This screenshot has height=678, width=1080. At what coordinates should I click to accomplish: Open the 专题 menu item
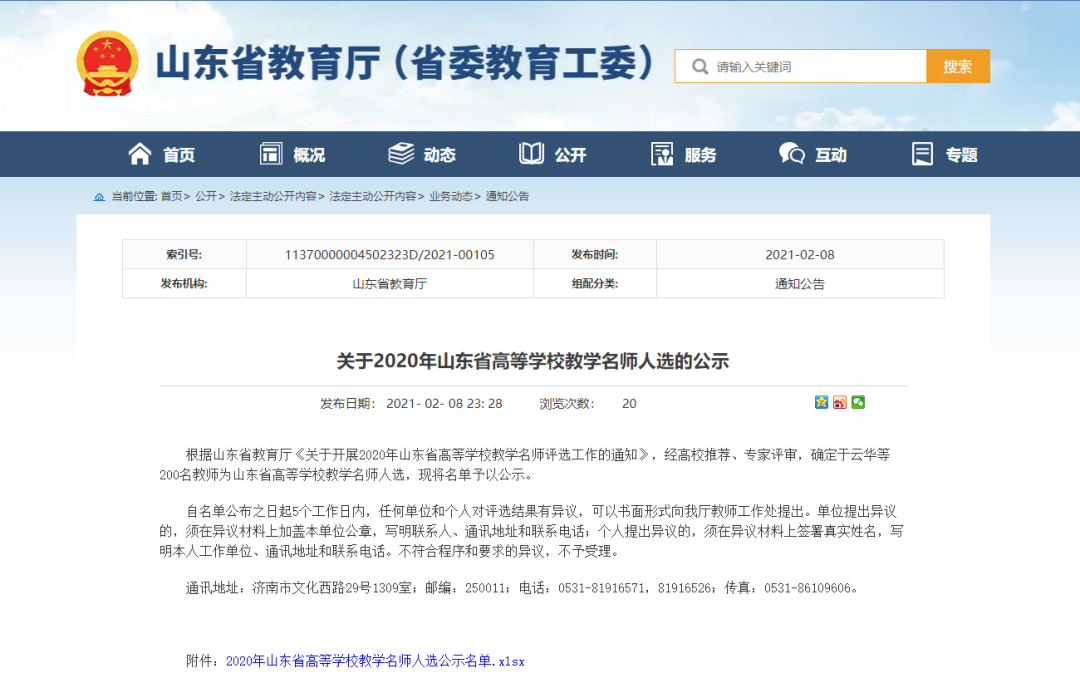(962, 155)
